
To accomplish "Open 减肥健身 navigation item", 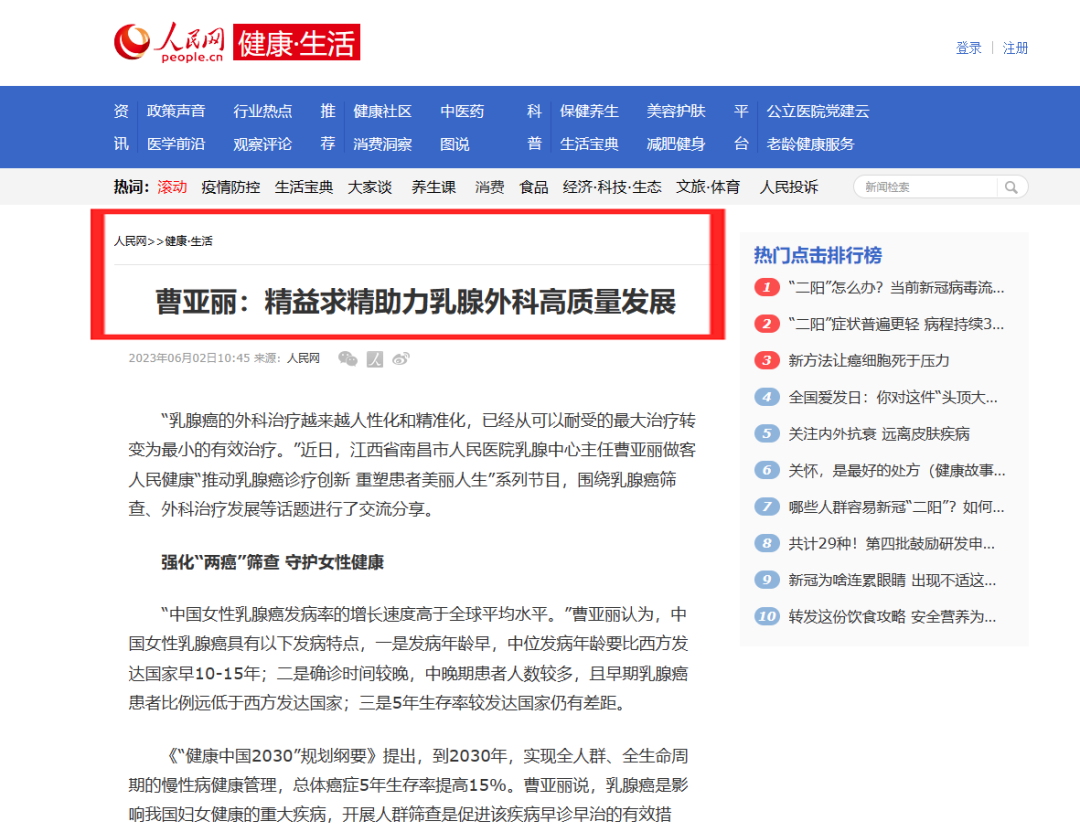I will click(676, 144).
